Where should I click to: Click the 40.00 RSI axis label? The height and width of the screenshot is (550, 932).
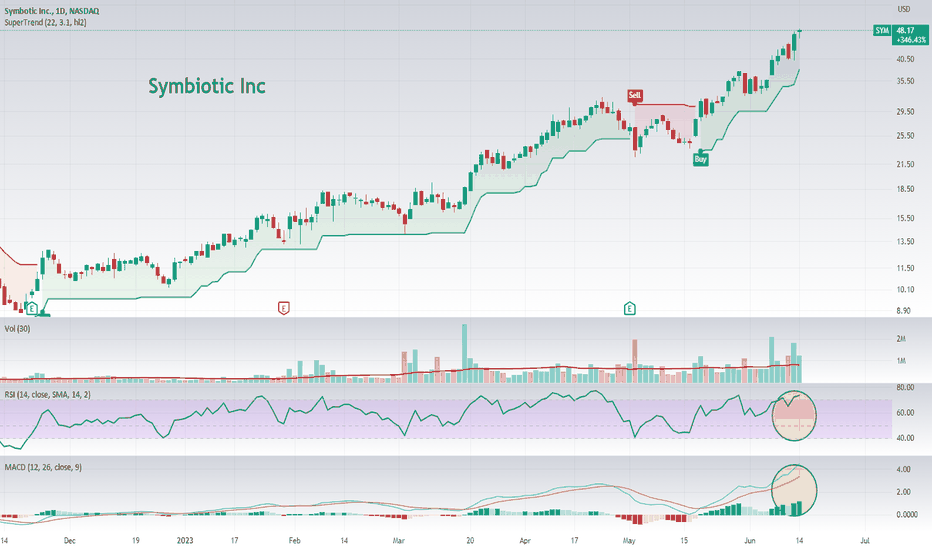[x=905, y=438]
